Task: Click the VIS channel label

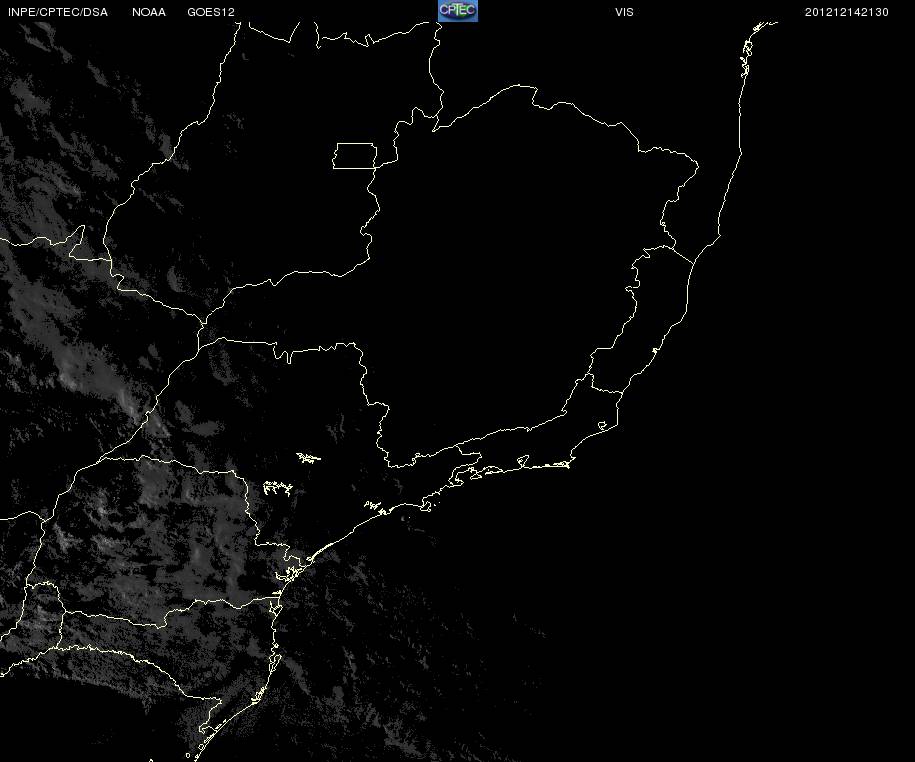Action: tap(624, 12)
